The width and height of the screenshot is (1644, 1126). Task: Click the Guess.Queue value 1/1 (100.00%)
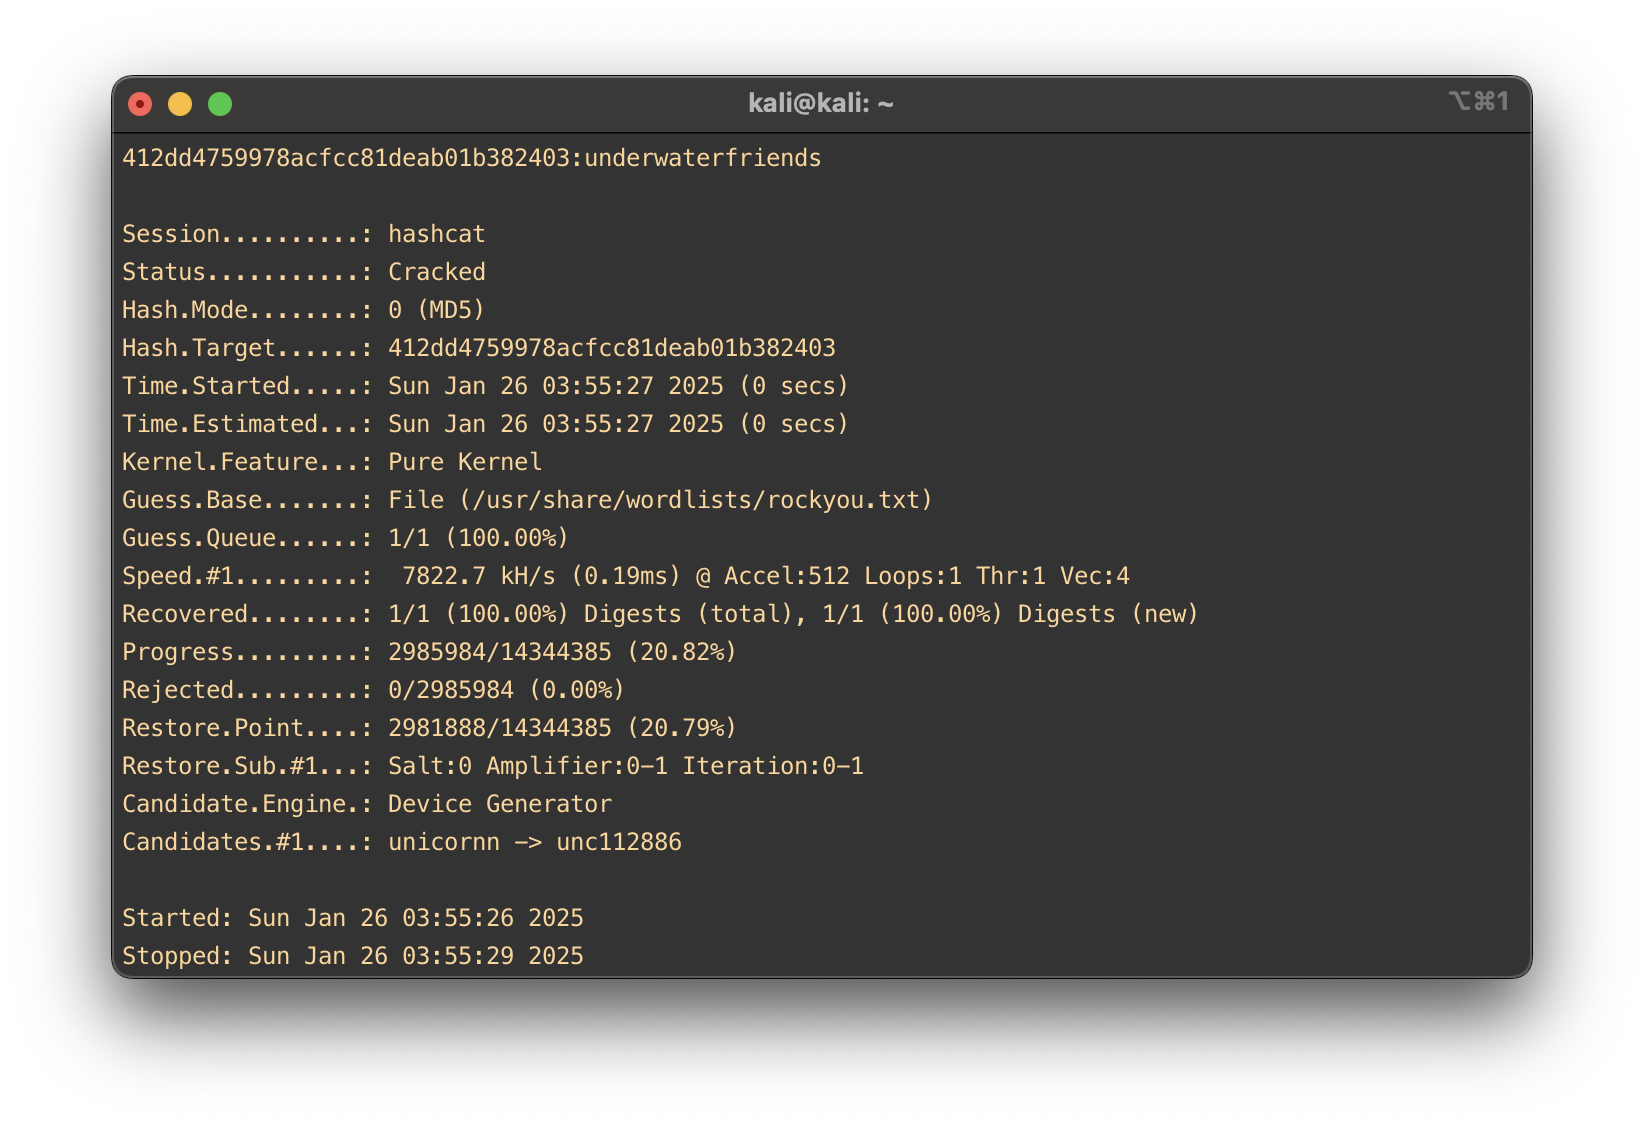pos(478,538)
